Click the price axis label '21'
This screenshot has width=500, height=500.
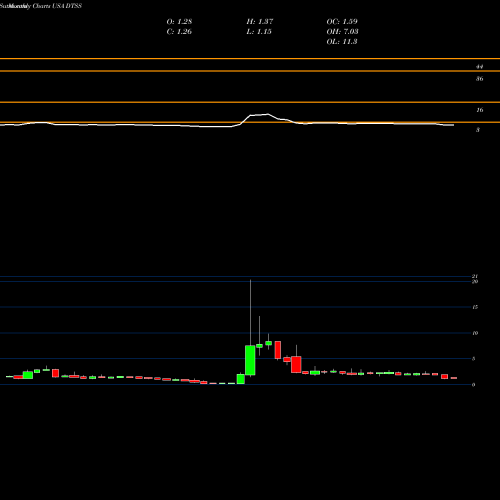coord(475,276)
